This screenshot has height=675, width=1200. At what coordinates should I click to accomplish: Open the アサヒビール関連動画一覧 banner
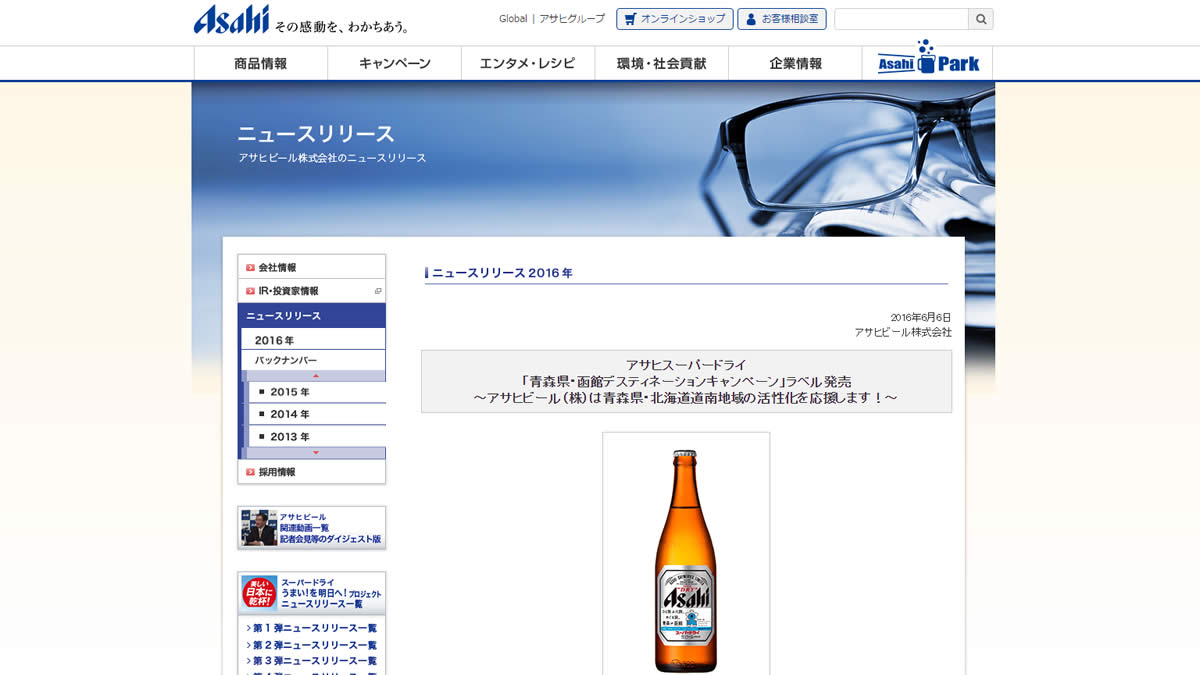click(312, 527)
